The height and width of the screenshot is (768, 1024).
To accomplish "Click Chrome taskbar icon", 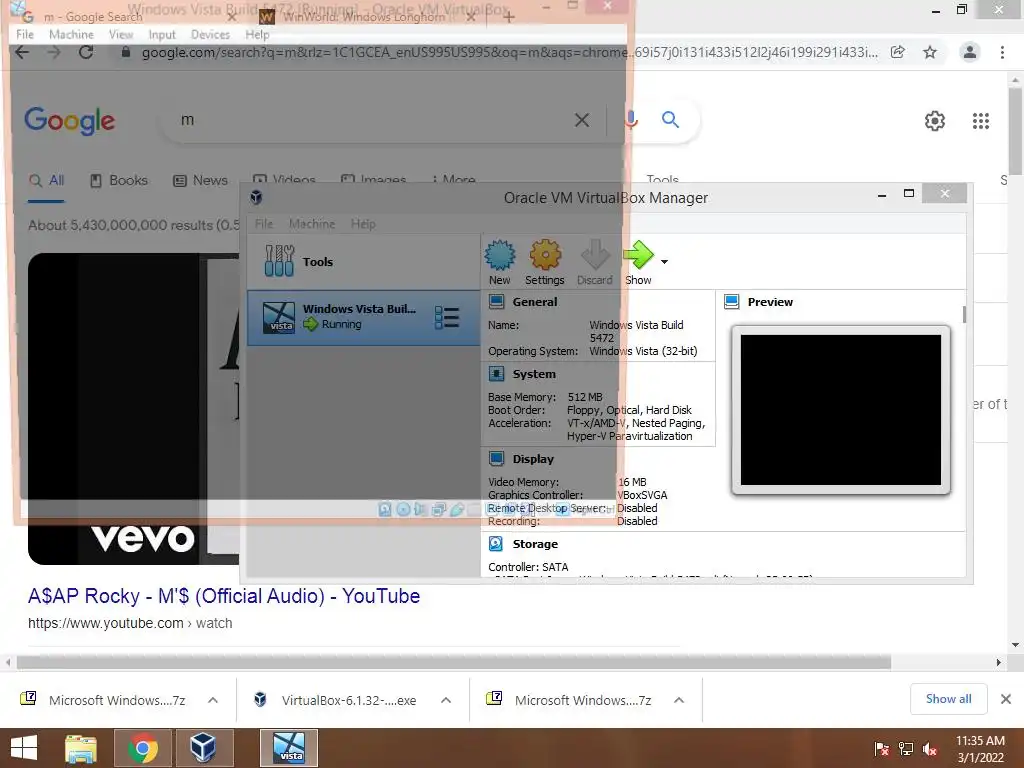I will click(143, 748).
